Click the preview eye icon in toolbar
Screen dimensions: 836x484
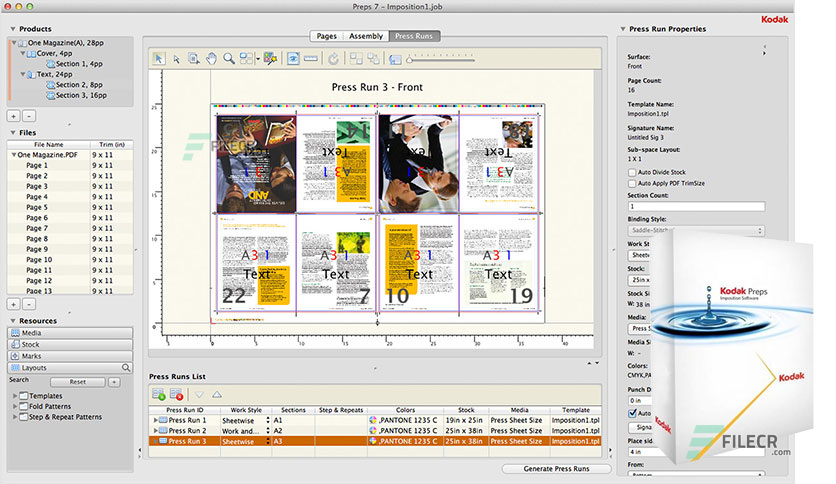294,59
